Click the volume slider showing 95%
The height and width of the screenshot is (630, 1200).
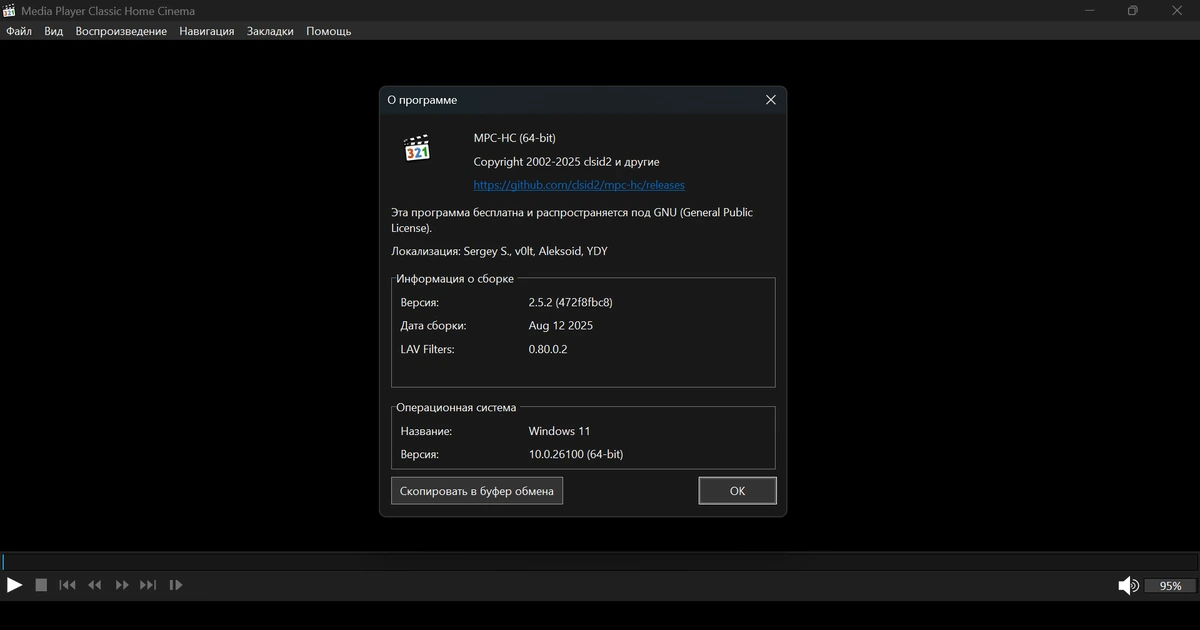coord(1170,586)
